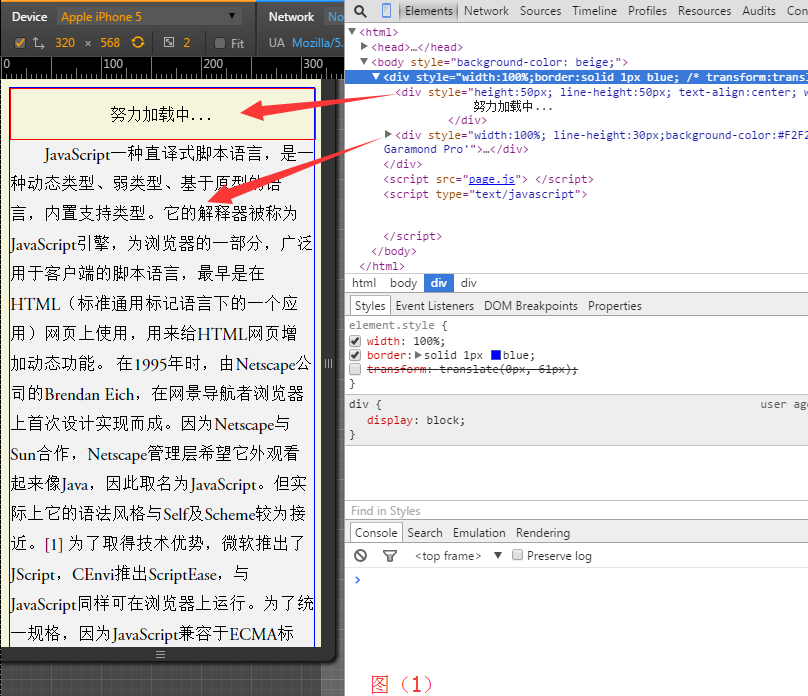This screenshot has height=696, width=808.
Task: Select the Console drawer tab
Action: [x=376, y=533]
